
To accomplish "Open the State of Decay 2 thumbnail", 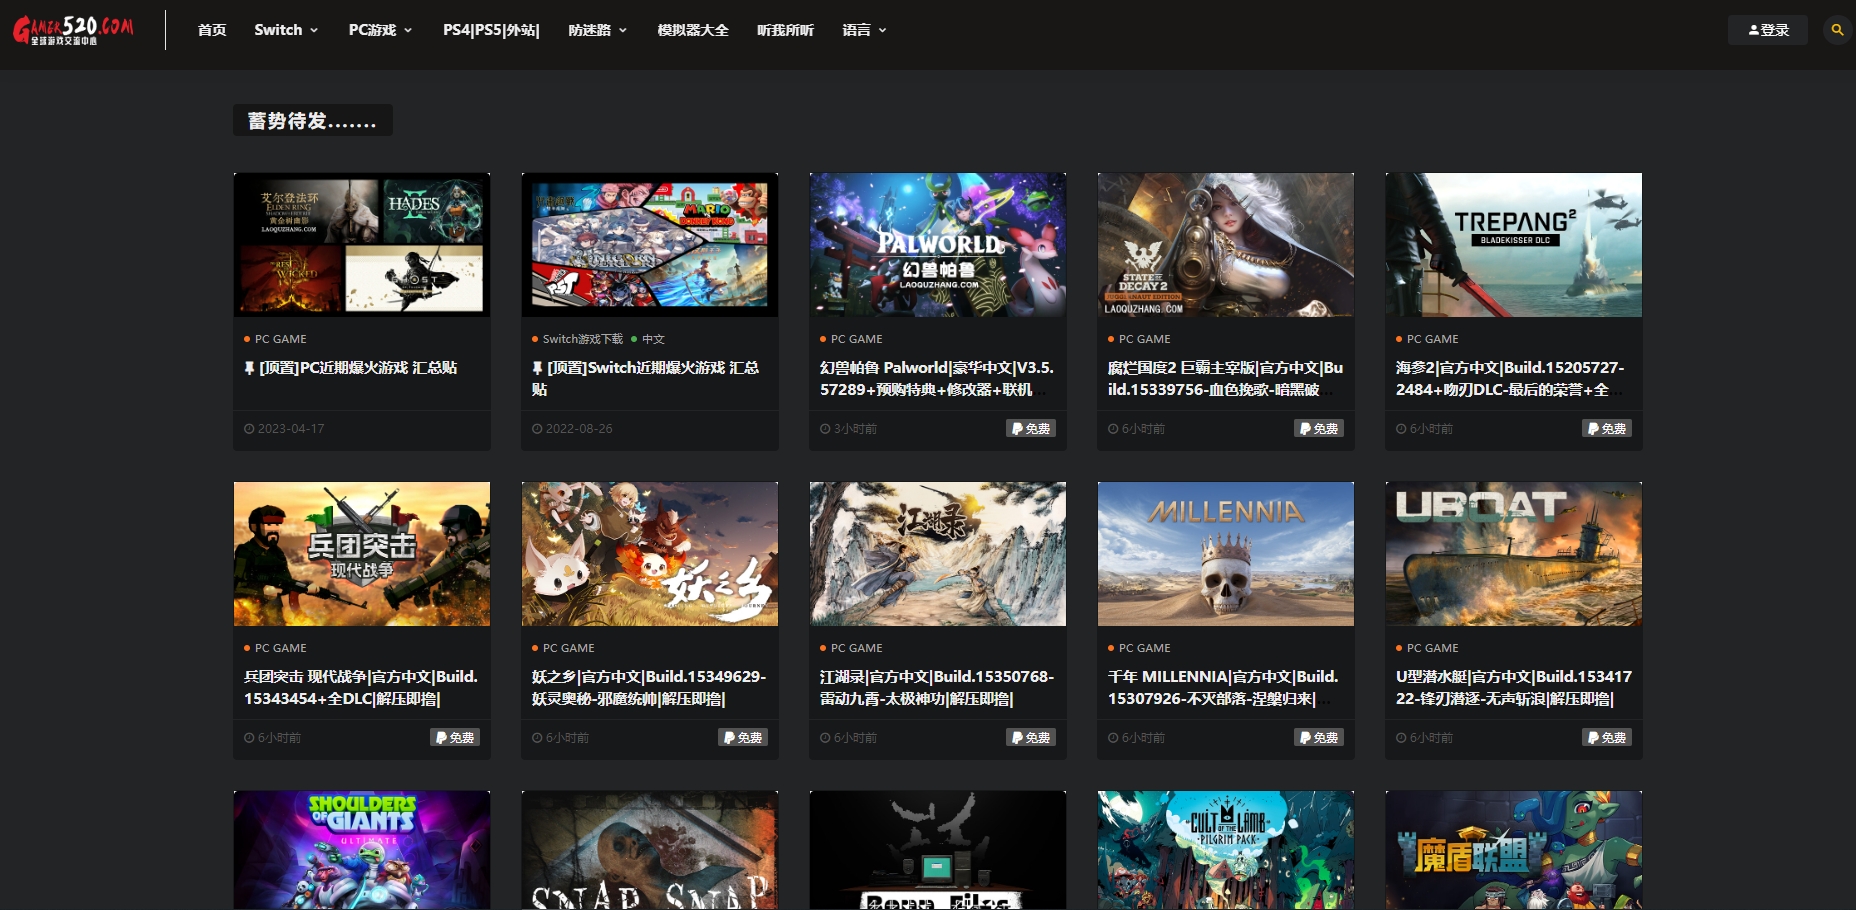I will pos(1226,245).
